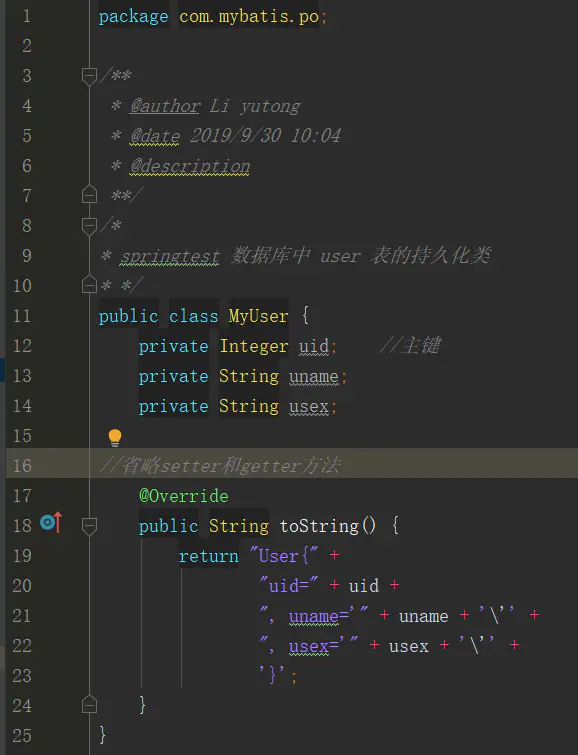Click the @date tag in Javadoc
This screenshot has width=578, height=755.
tap(155, 136)
